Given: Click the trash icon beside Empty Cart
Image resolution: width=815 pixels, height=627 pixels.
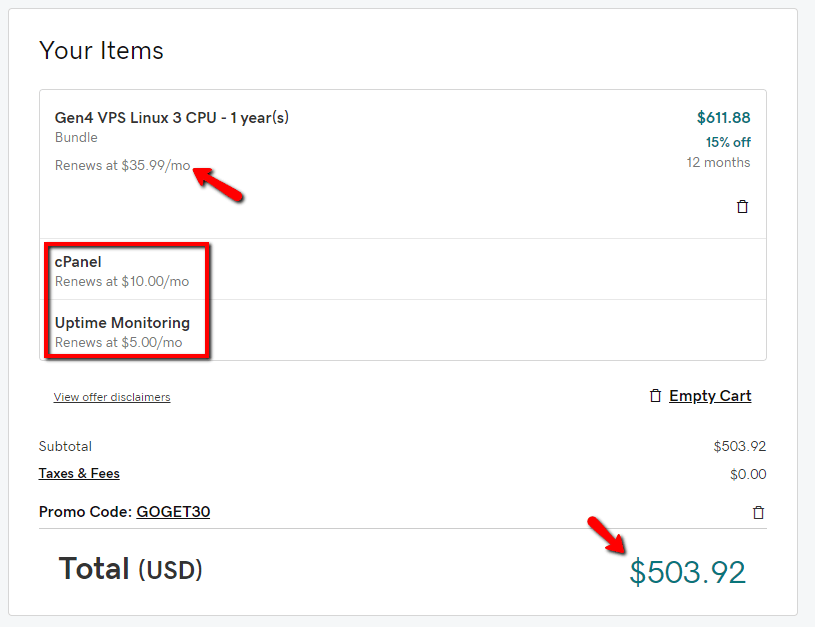Looking at the screenshot, I should pos(655,396).
